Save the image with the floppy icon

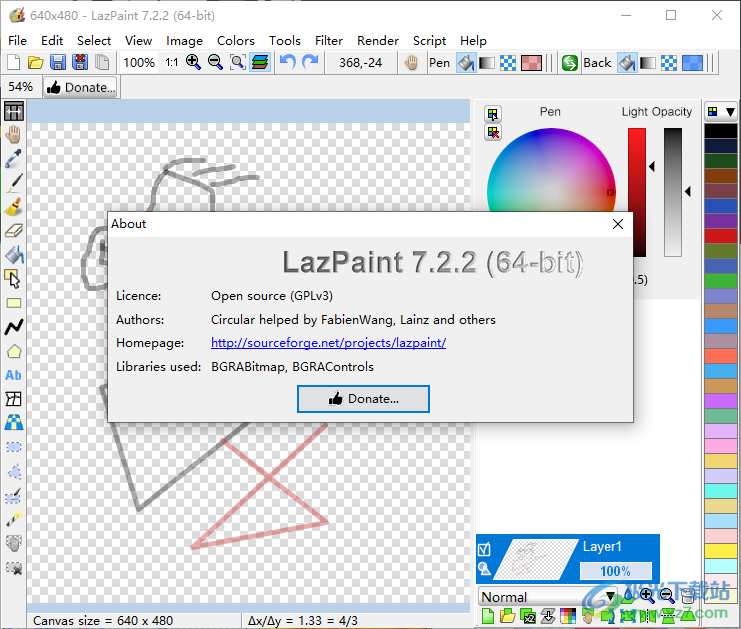(58, 62)
